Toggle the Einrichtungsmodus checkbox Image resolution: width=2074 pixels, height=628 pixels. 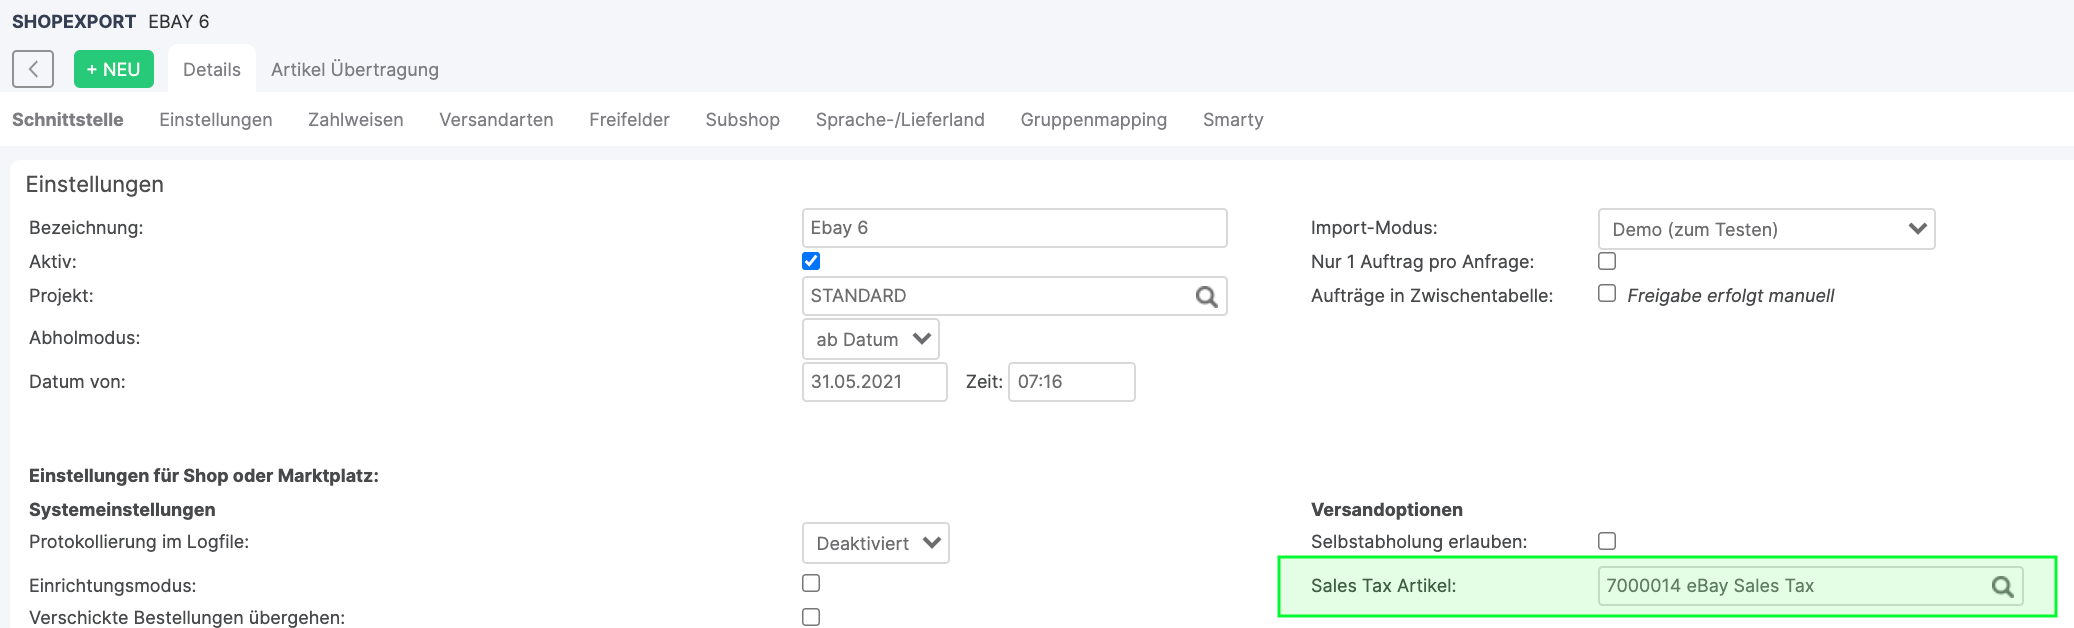(811, 583)
